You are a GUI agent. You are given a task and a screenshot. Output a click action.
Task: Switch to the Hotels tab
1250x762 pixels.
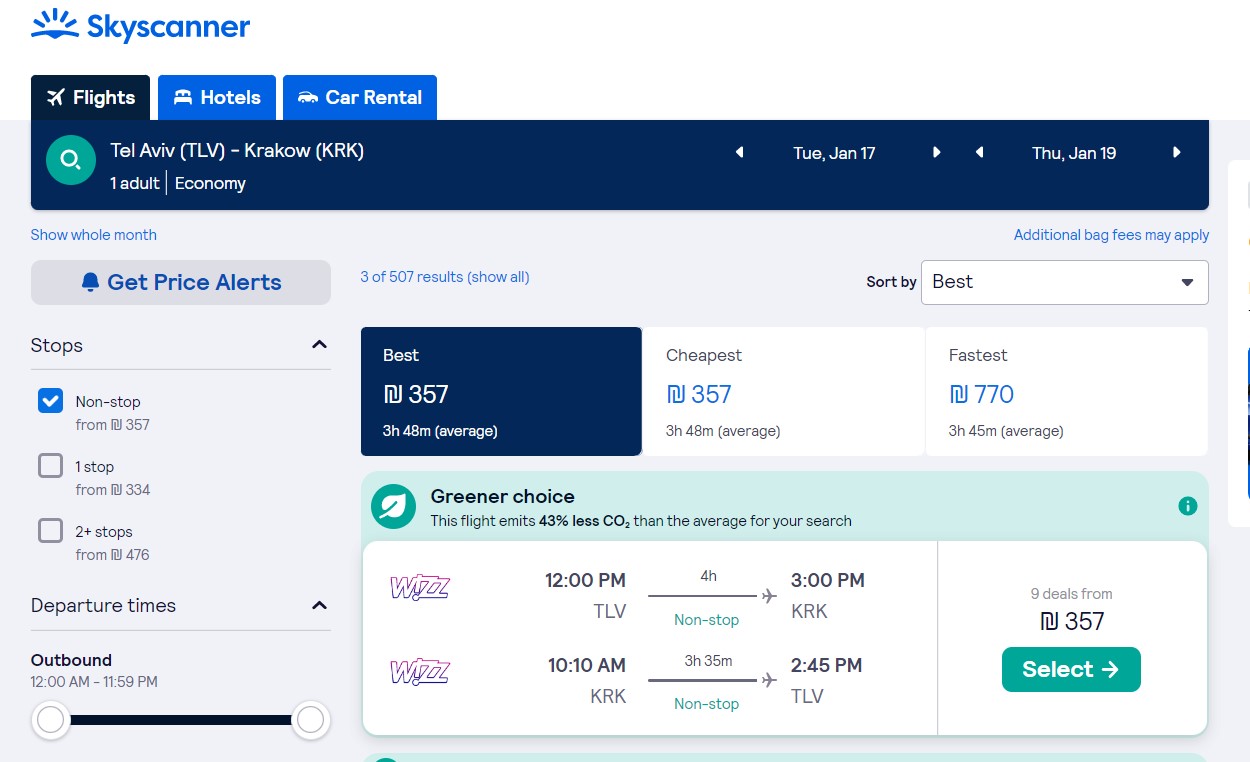coord(216,98)
